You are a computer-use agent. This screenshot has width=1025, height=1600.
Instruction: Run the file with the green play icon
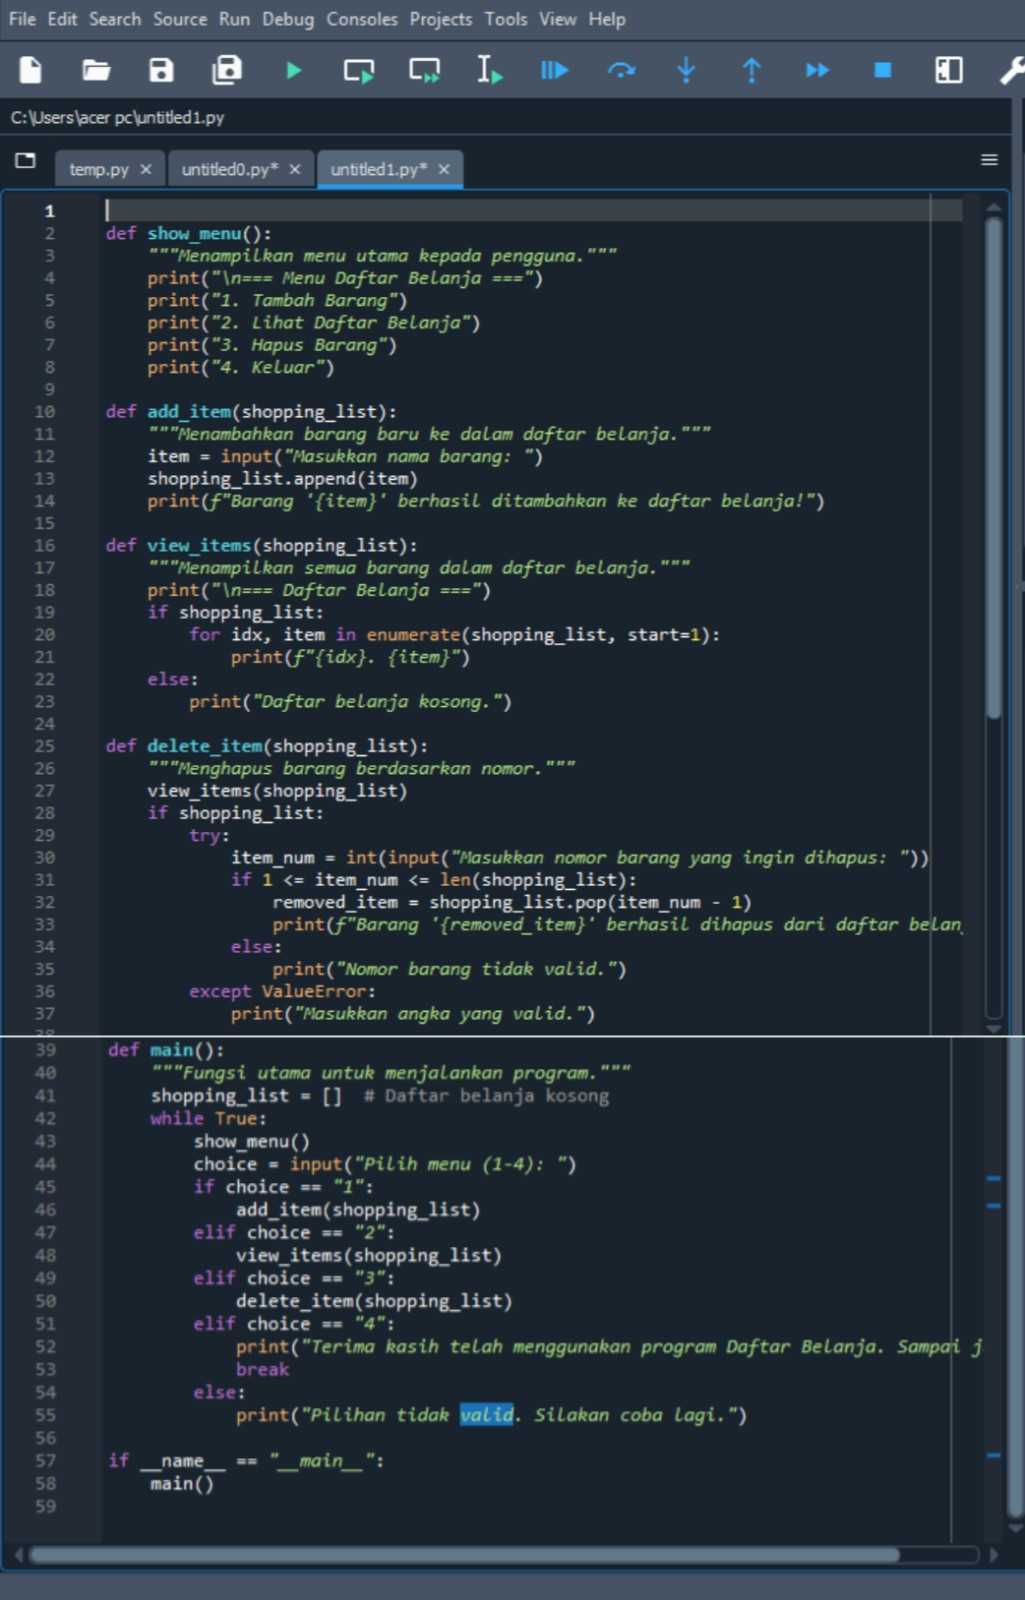293,70
